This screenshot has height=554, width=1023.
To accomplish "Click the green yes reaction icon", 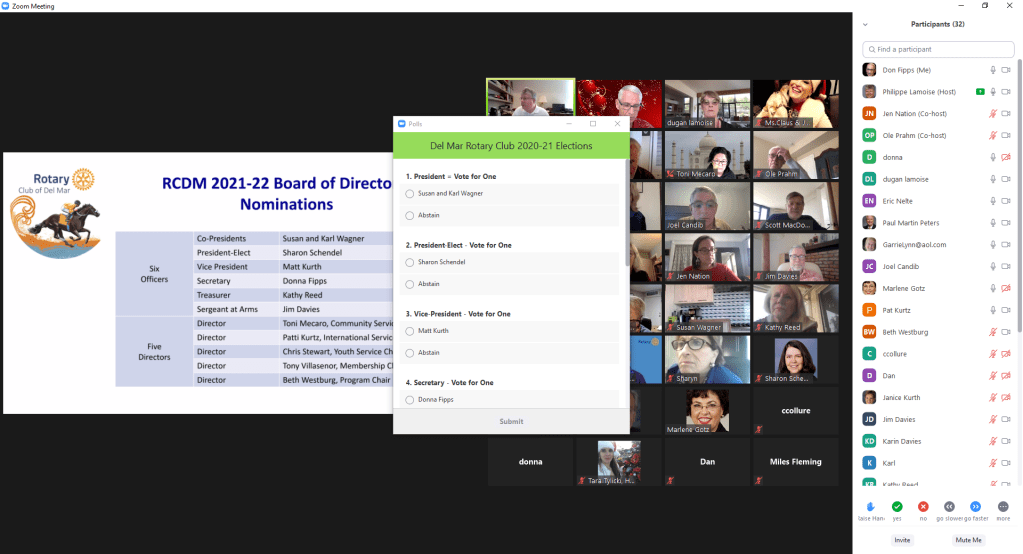I will click(897, 507).
